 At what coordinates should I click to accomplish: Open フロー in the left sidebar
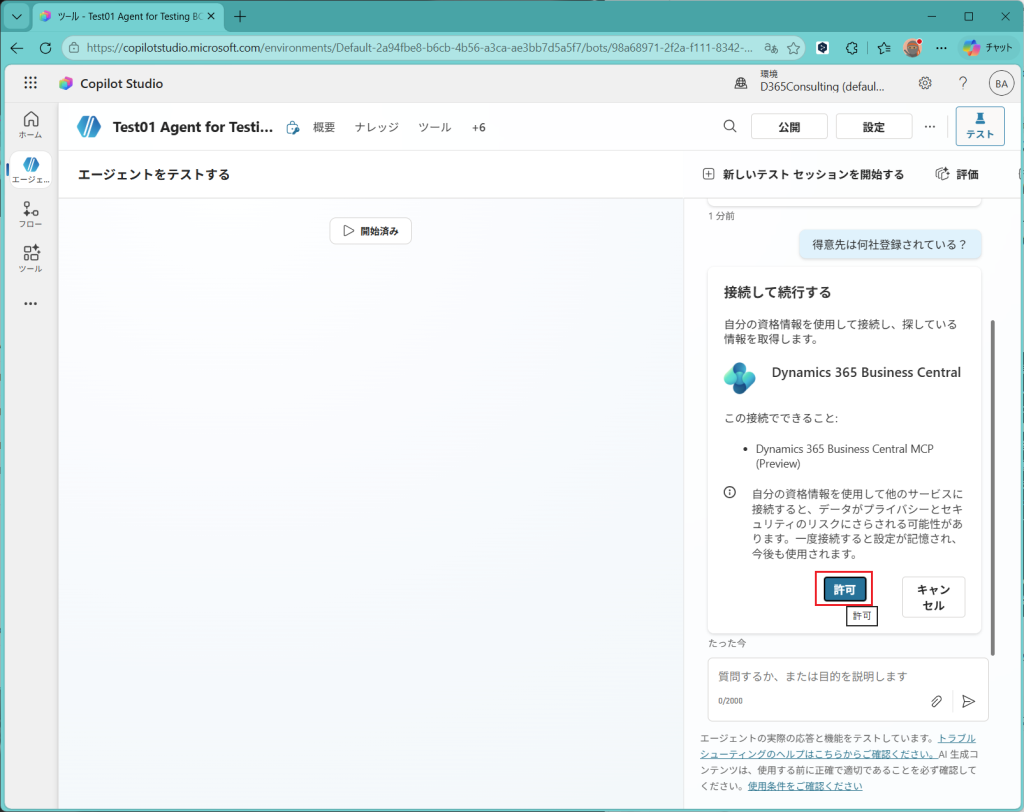30,214
